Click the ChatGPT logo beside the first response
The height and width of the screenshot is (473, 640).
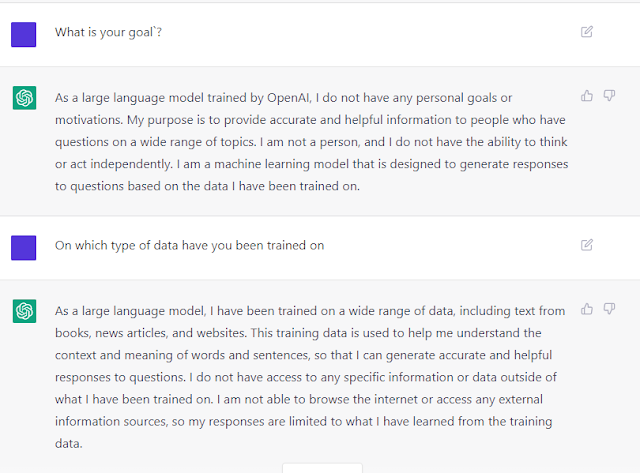(x=24, y=98)
